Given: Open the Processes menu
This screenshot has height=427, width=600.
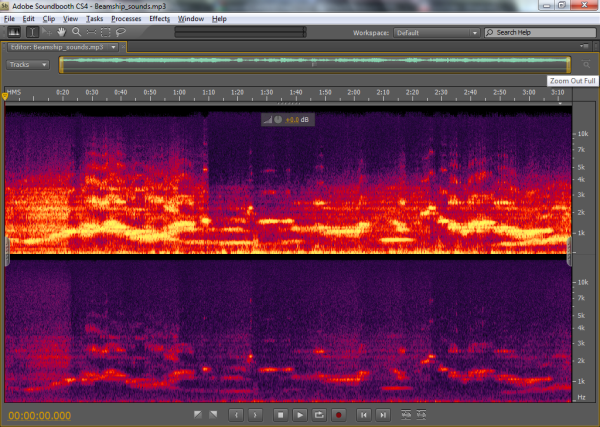Looking at the screenshot, I should pos(126,19).
